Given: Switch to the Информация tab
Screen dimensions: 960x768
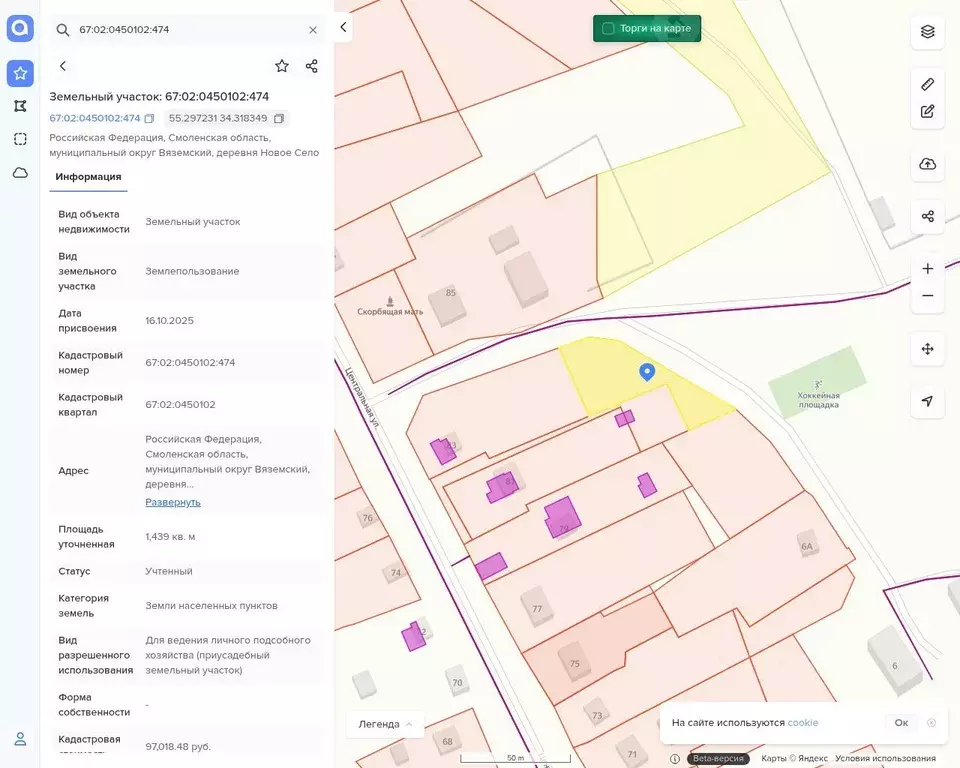Looking at the screenshot, I should click(x=88, y=176).
